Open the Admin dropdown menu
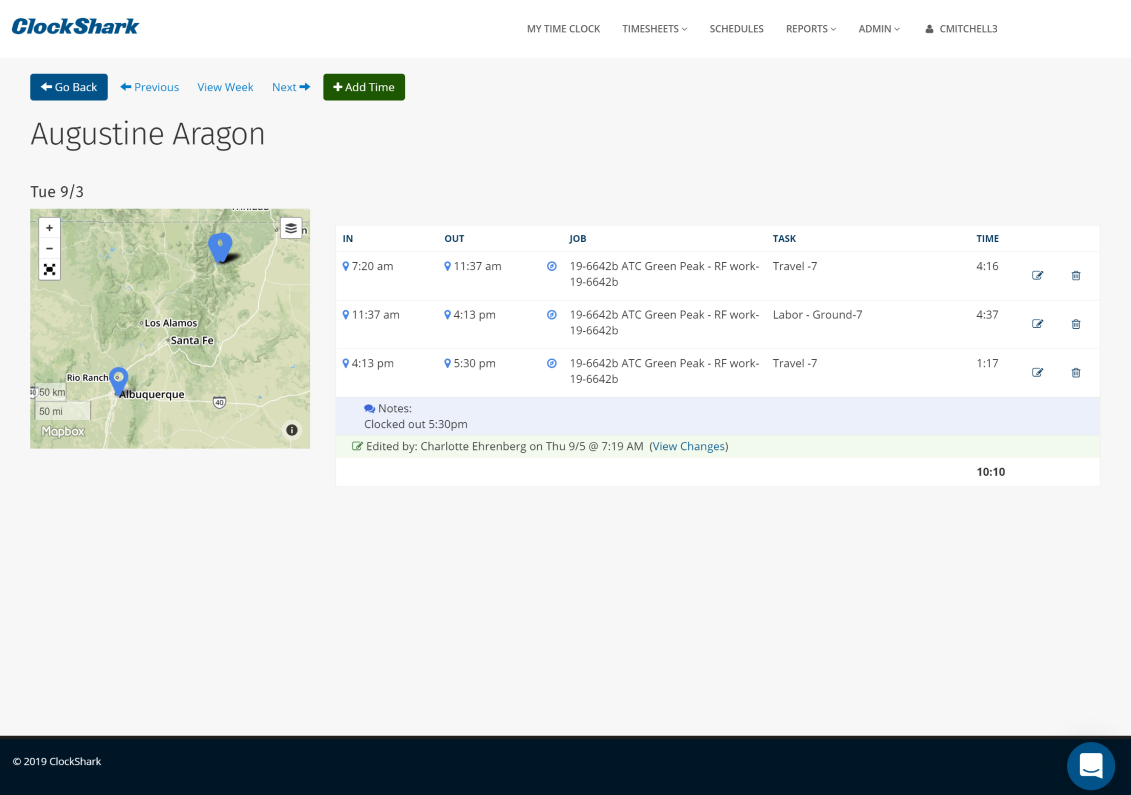The image size is (1131, 795). (x=879, y=29)
